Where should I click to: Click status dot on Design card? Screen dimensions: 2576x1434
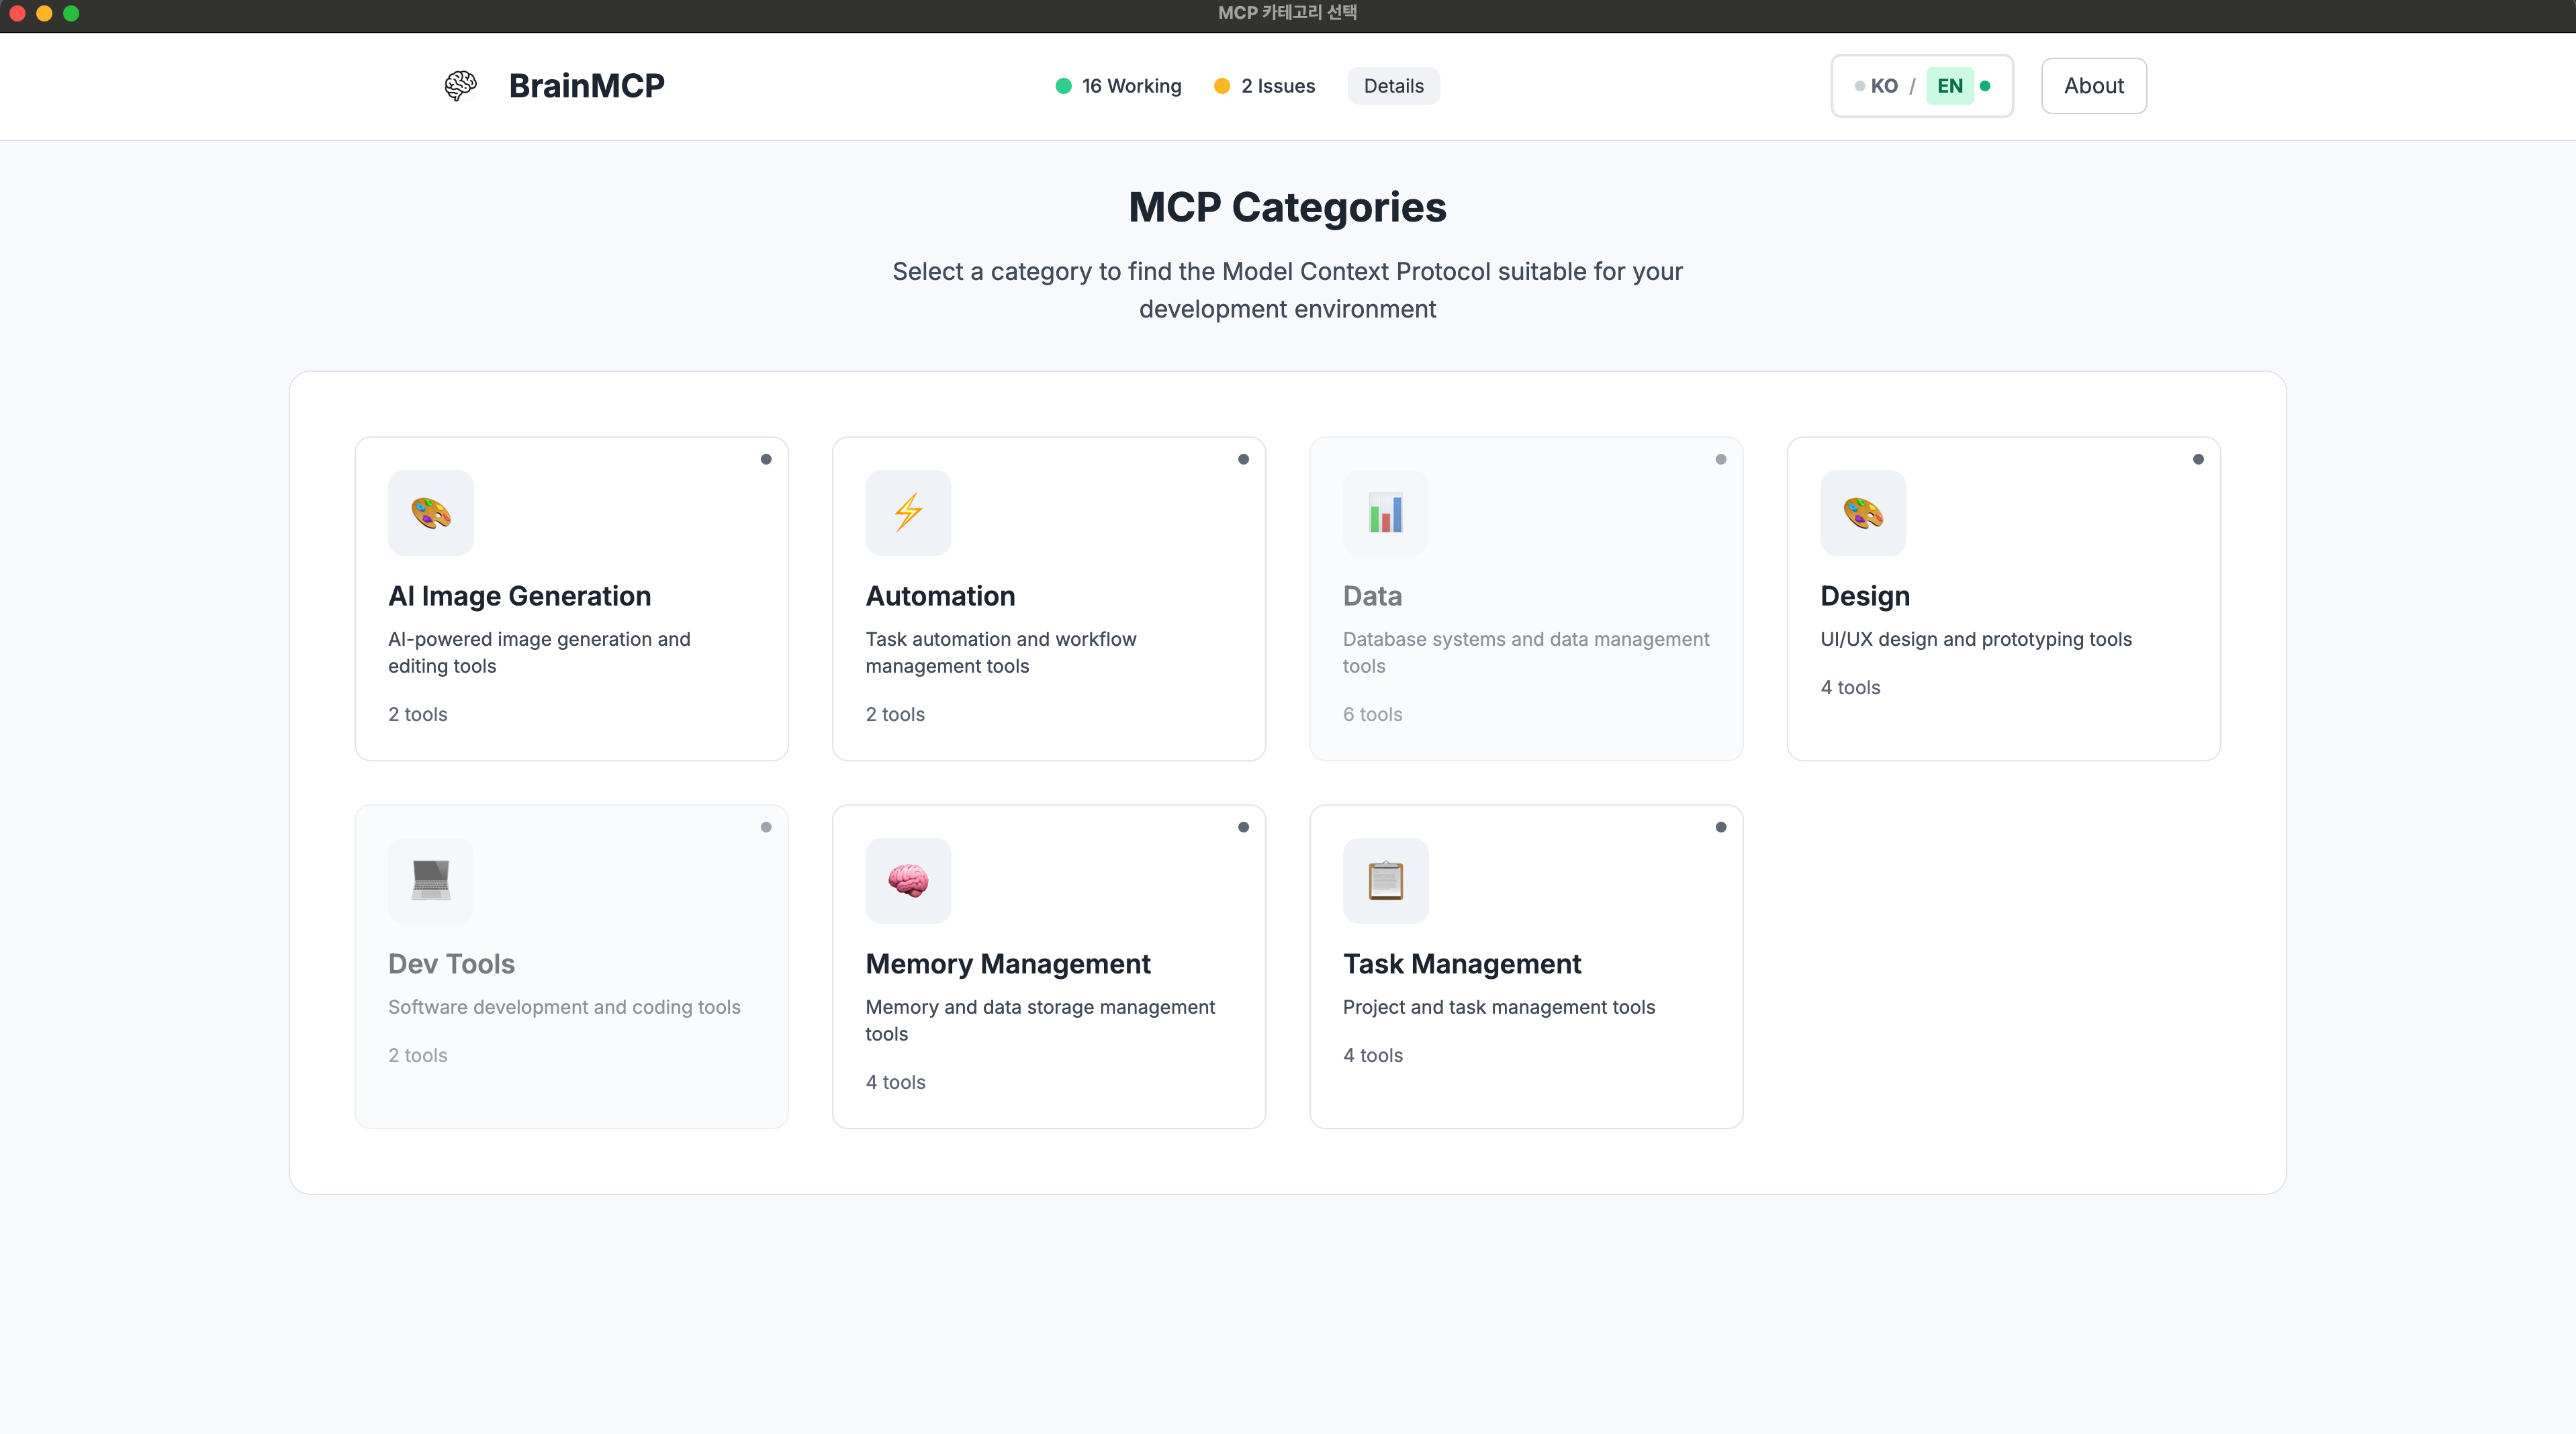pos(2198,459)
